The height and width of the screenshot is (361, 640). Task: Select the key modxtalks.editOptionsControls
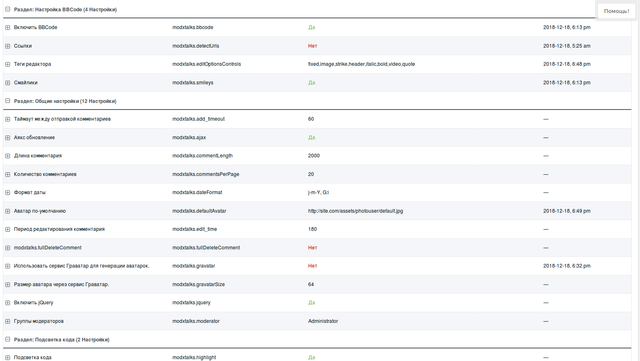click(207, 64)
